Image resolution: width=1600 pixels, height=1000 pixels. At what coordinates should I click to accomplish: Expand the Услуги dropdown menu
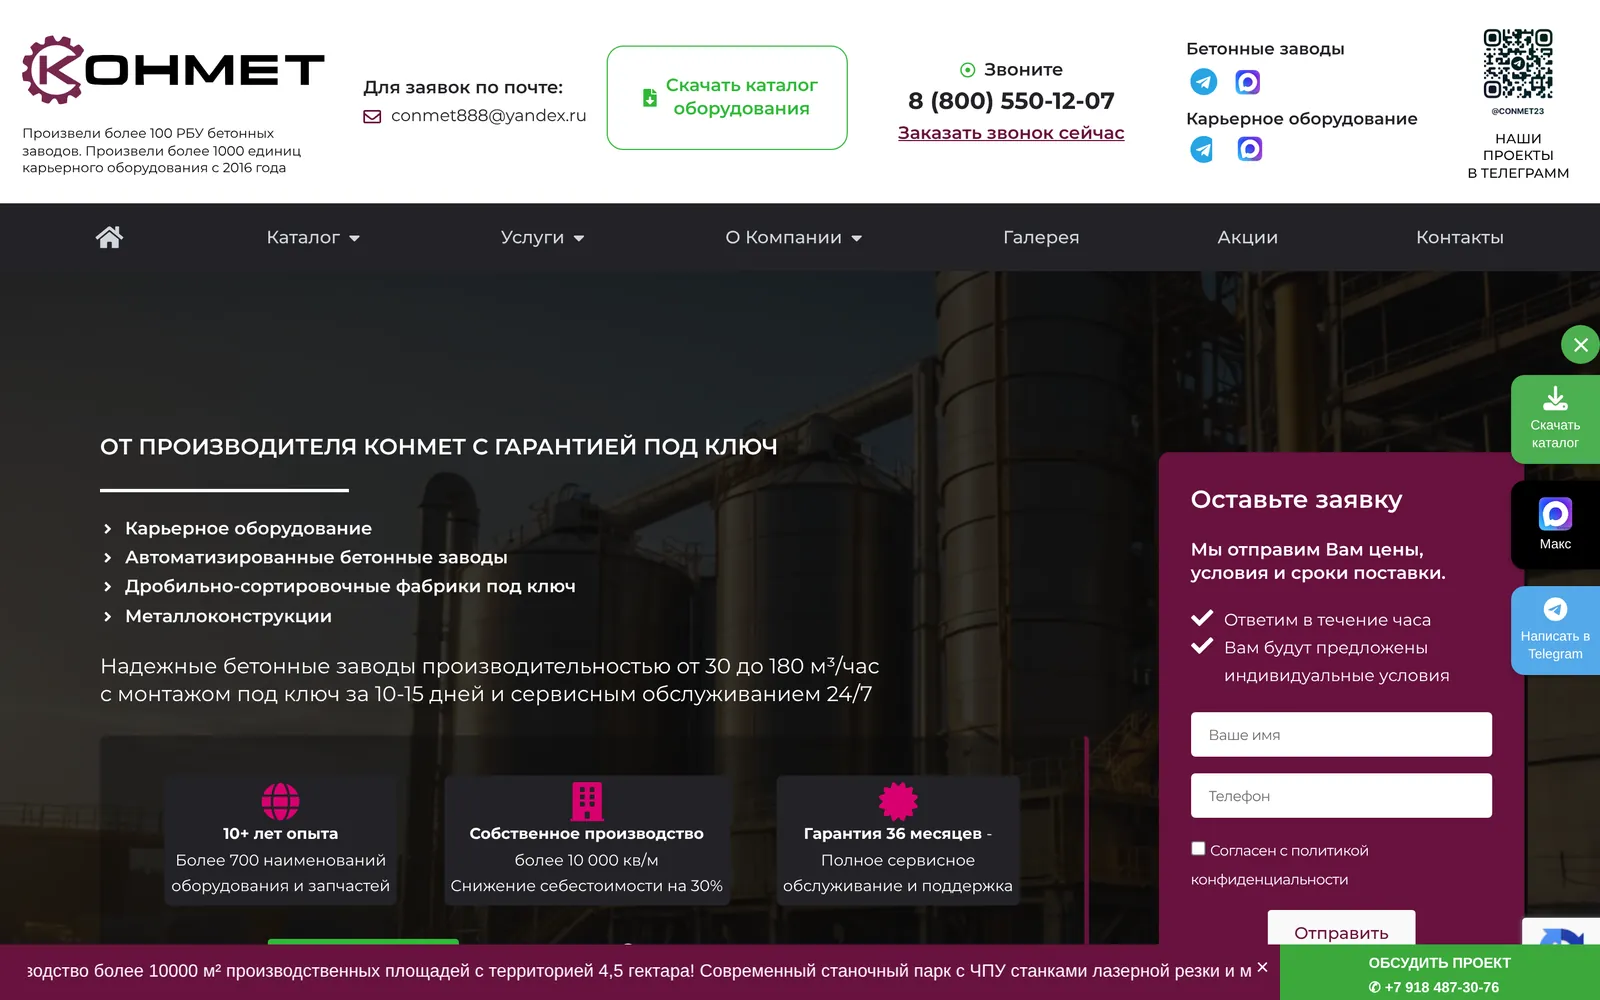click(542, 237)
